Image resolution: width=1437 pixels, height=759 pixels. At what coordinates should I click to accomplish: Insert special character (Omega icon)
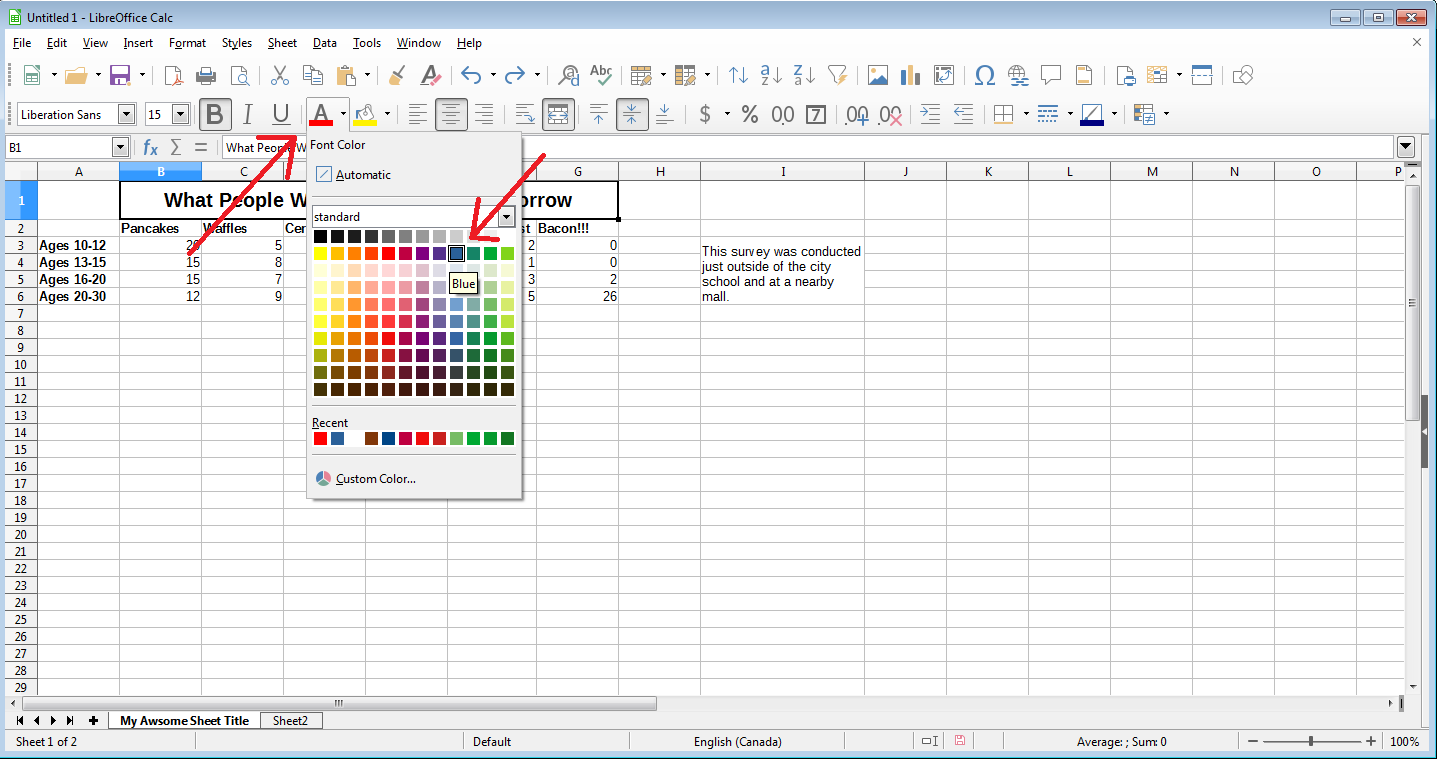(x=984, y=75)
